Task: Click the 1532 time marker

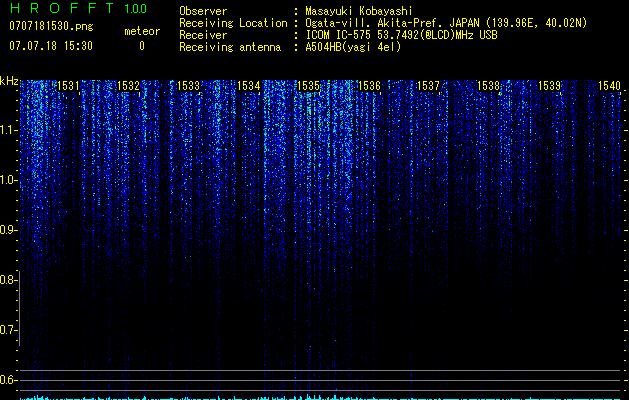Action: tap(128, 86)
